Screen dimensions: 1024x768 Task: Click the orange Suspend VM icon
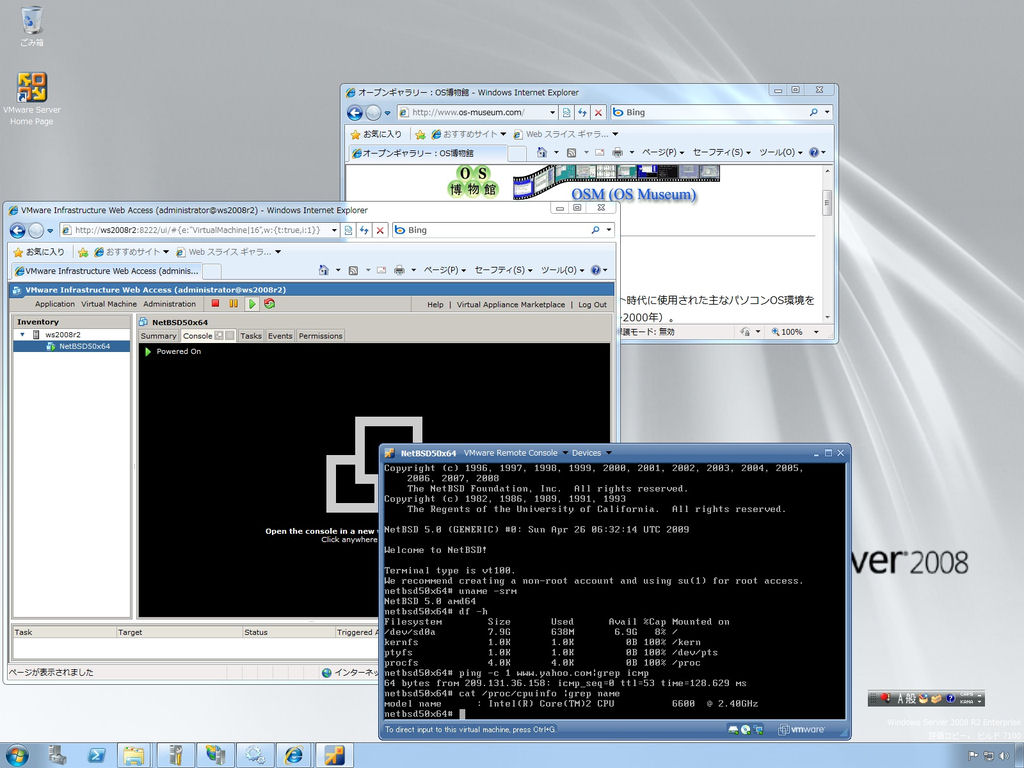233,304
